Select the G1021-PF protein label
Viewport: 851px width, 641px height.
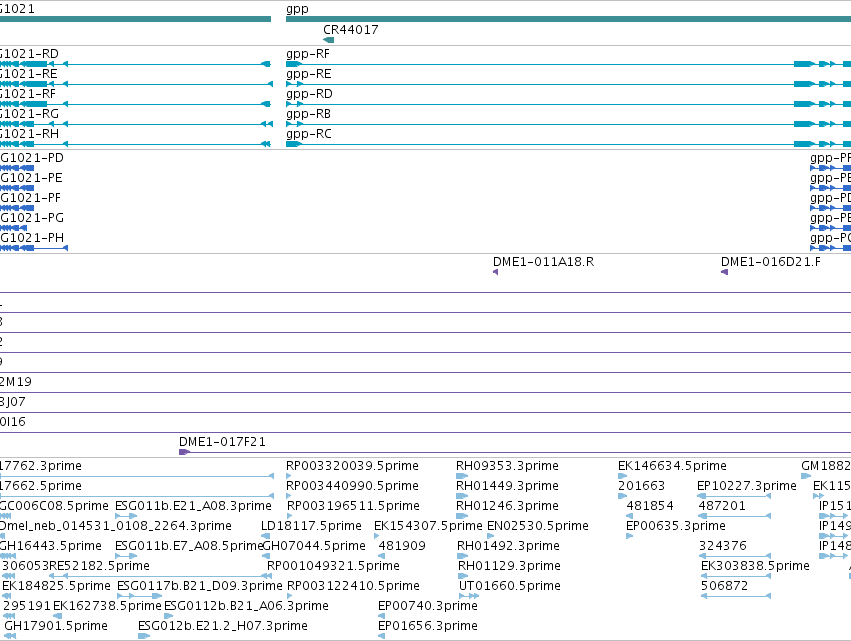point(30,198)
